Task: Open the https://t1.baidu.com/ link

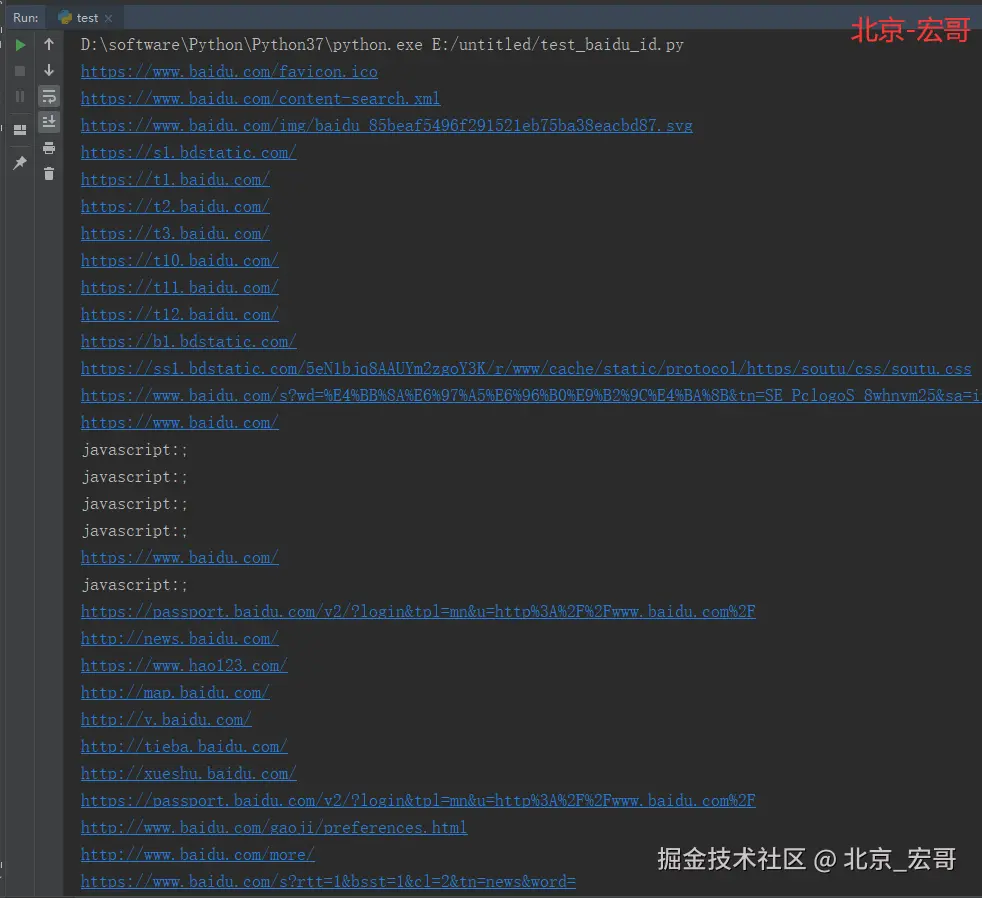Action: (175, 180)
